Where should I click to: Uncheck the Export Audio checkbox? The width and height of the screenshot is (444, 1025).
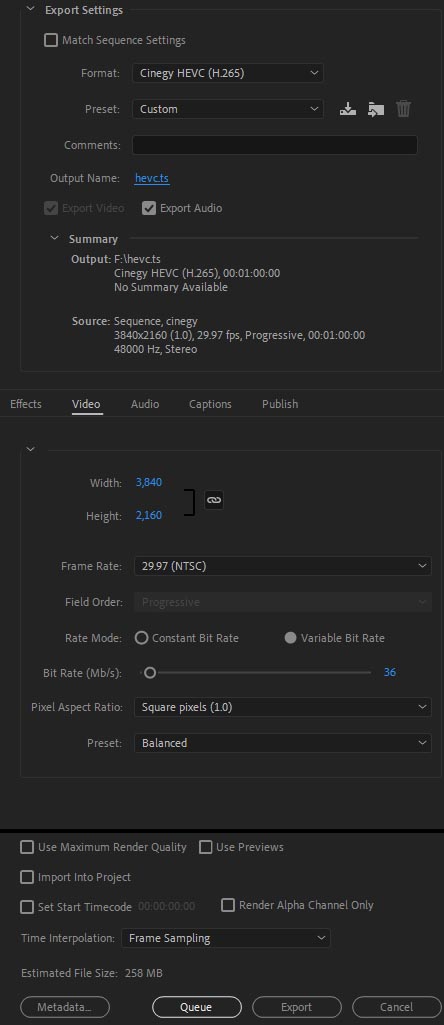tap(149, 209)
